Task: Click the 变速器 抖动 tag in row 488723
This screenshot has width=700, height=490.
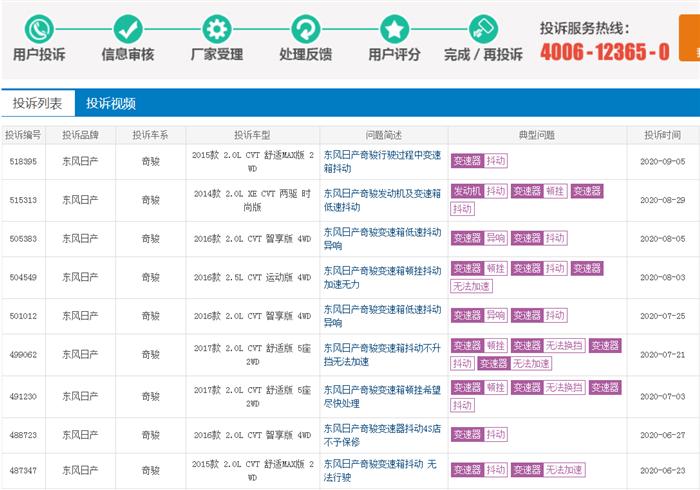Action: point(479,434)
